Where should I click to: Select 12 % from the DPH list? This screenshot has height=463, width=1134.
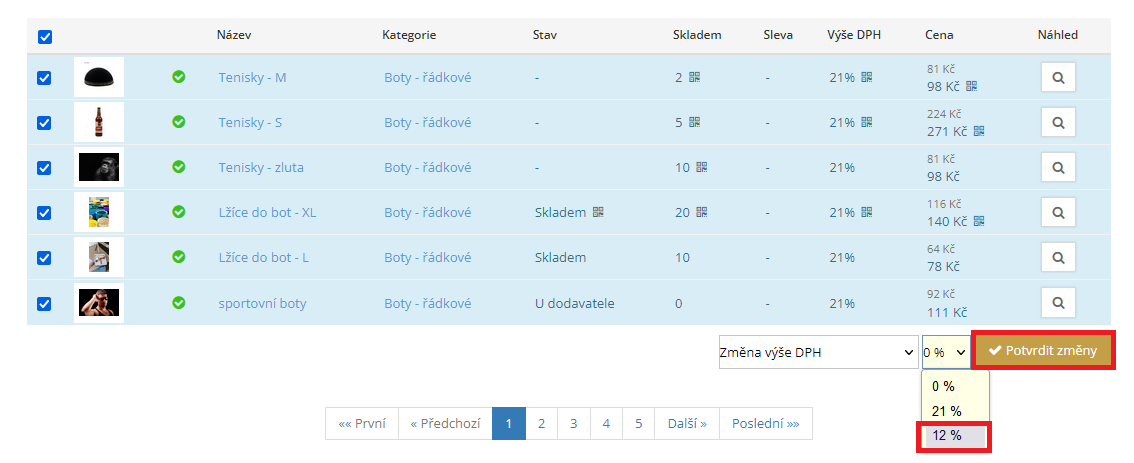pyautogui.click(x=952, y=436)
